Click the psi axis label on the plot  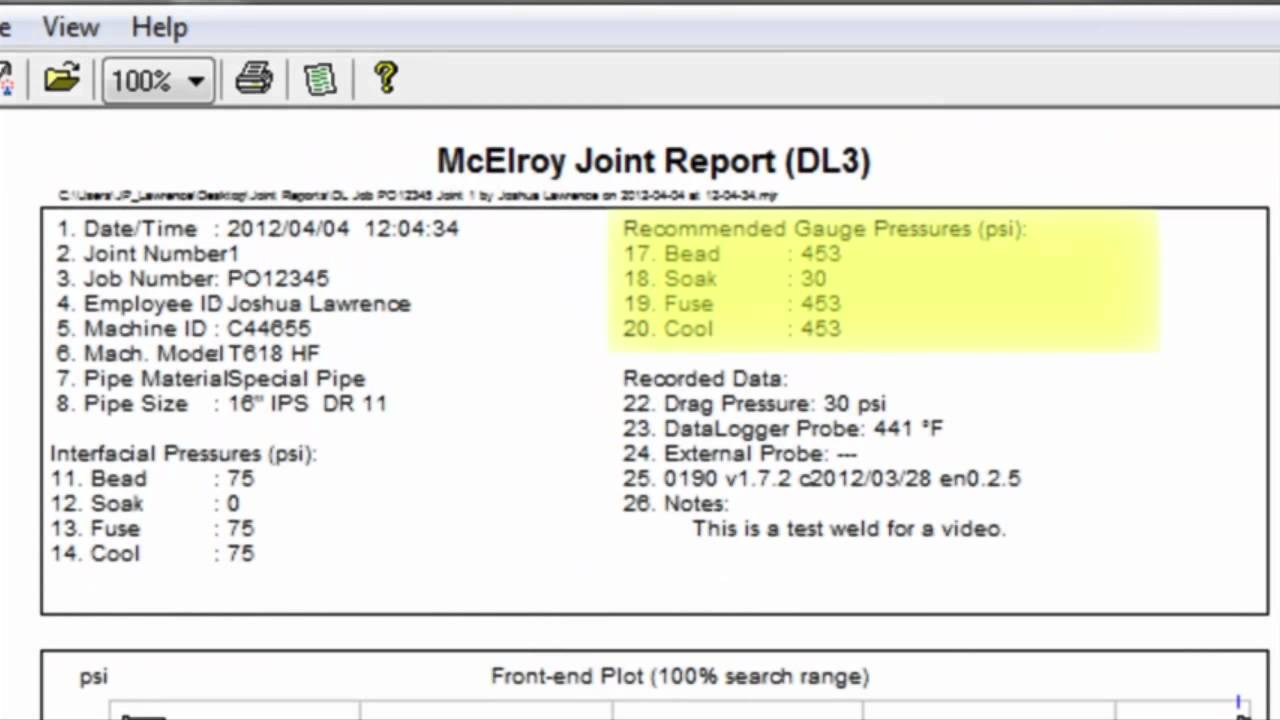(x=94, y=678)
